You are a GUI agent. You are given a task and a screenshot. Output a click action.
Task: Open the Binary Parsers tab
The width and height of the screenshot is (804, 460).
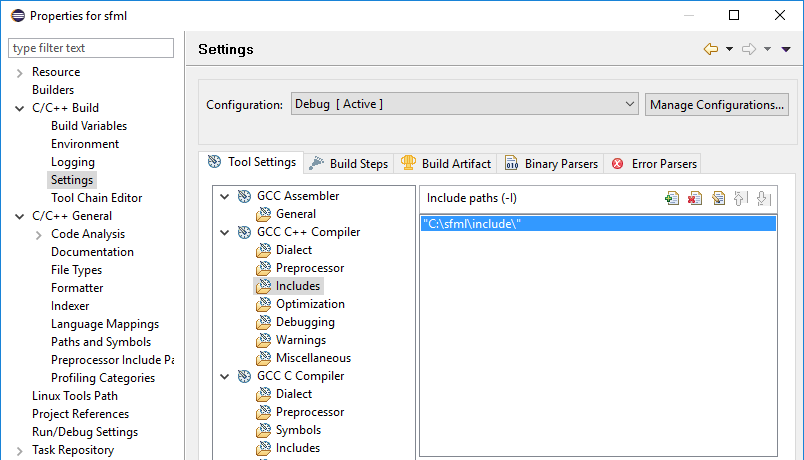(x=550, y=164)
